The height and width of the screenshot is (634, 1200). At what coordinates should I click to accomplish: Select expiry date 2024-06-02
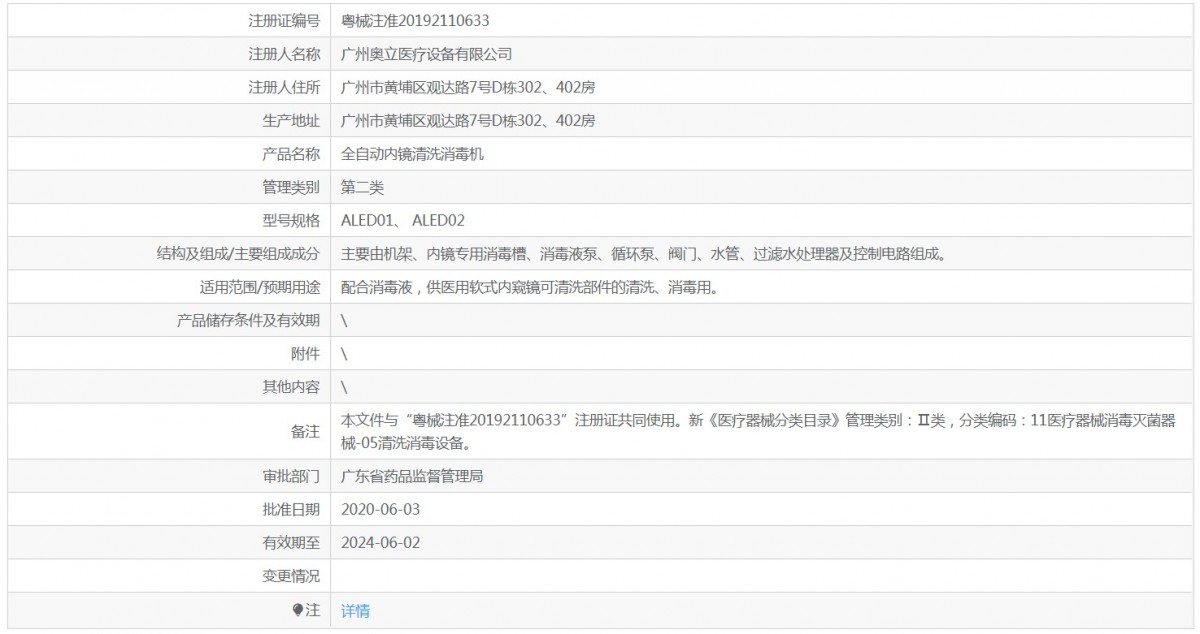coord(381,542)
